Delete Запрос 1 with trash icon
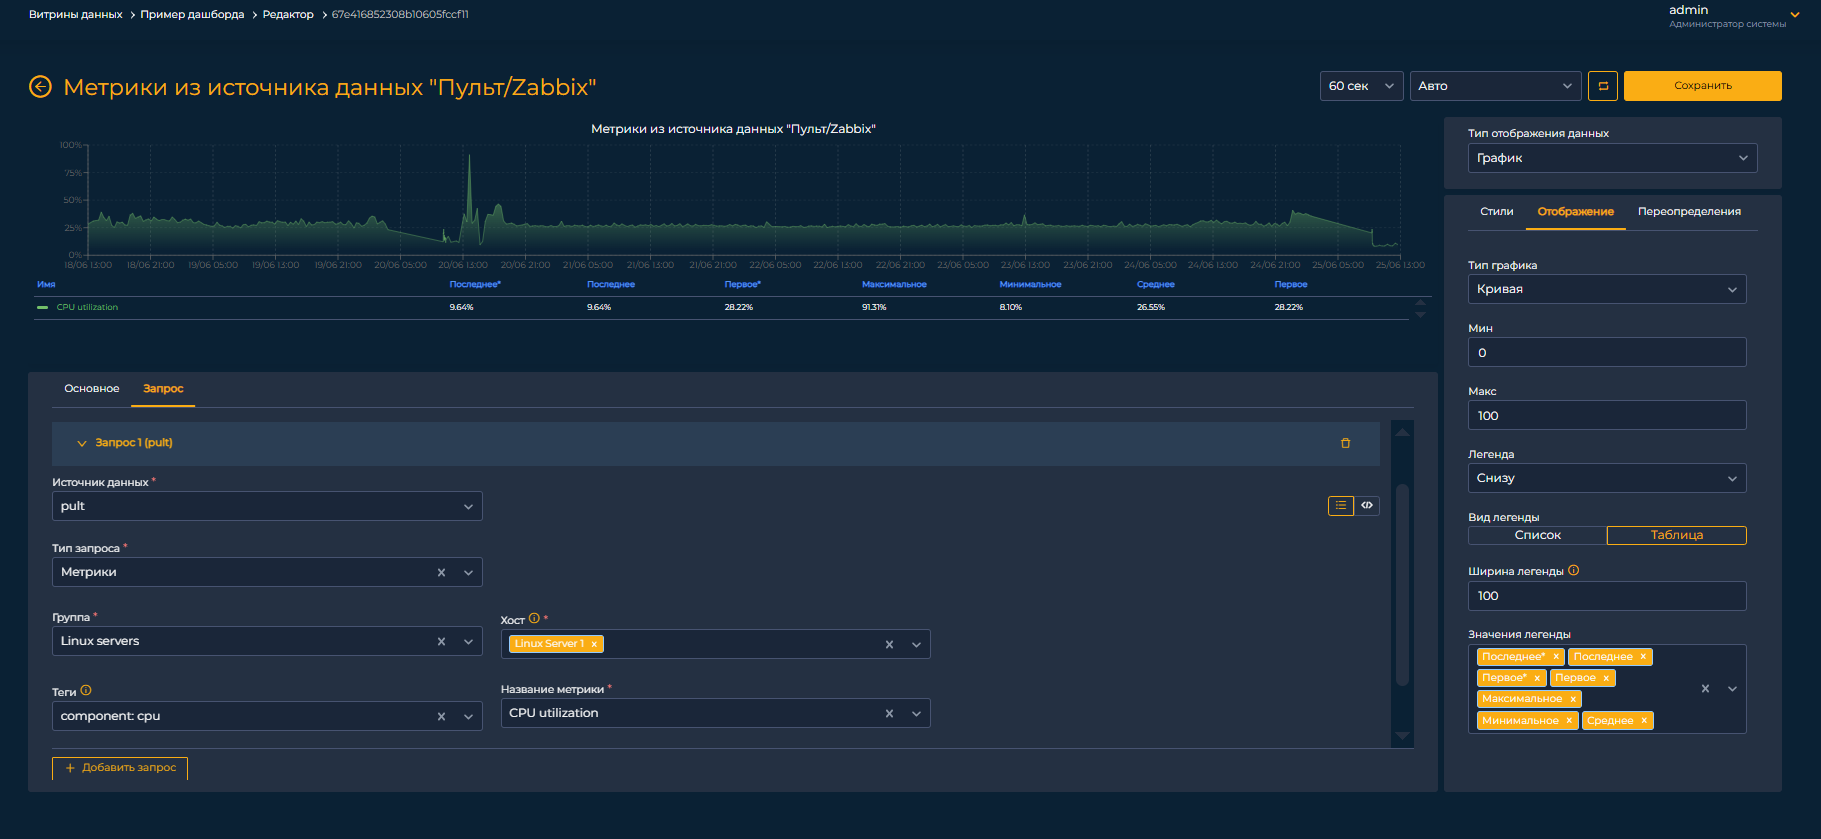 [1345, 443]
